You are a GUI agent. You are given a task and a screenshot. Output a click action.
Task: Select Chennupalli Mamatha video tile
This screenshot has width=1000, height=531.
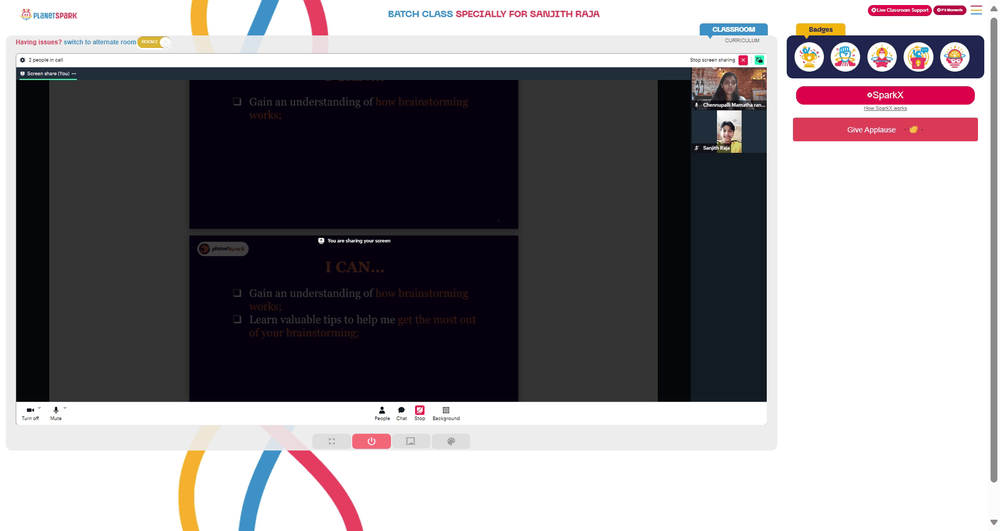pos(729,89)
